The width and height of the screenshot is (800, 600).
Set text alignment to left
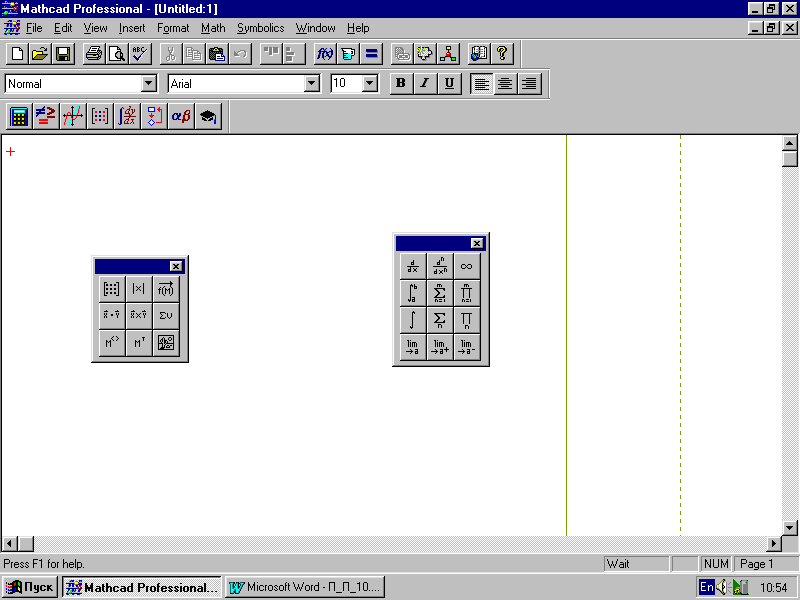click(481, 84)
